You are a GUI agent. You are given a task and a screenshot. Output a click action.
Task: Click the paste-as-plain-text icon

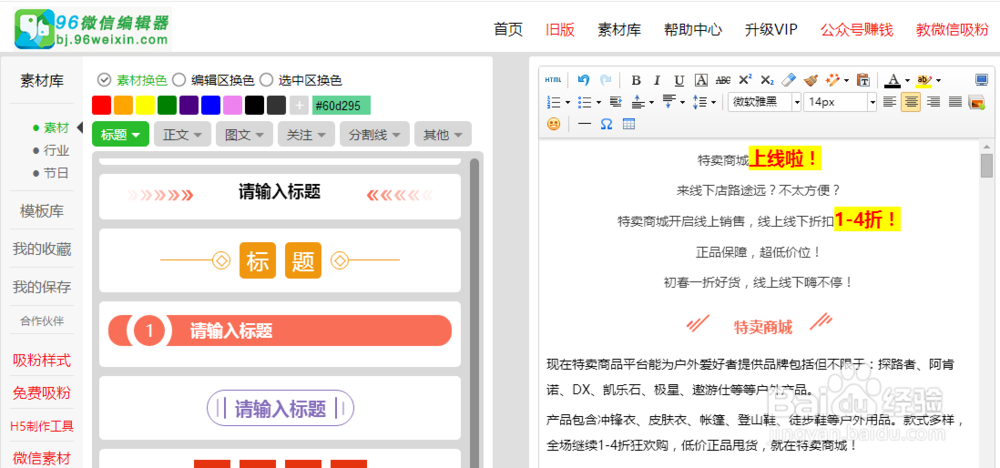point(863,80)
